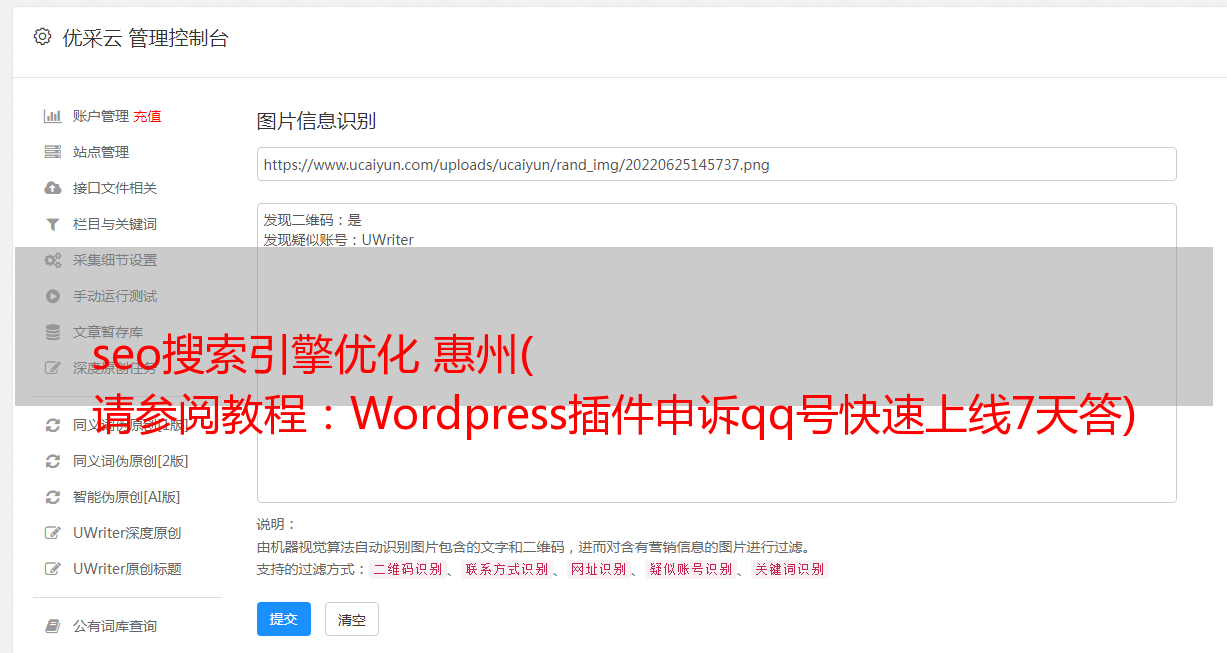Viewport: 1227px width, 653px height.
Task: Open UWriter原创标题 page
Action: coord(127,569)
